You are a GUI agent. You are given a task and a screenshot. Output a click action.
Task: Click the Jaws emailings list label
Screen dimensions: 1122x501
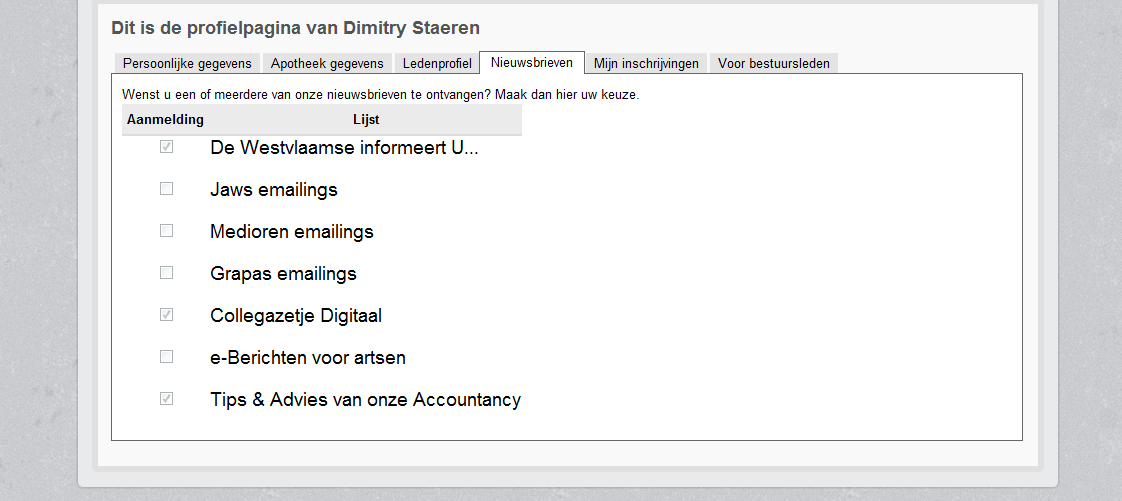273,190
